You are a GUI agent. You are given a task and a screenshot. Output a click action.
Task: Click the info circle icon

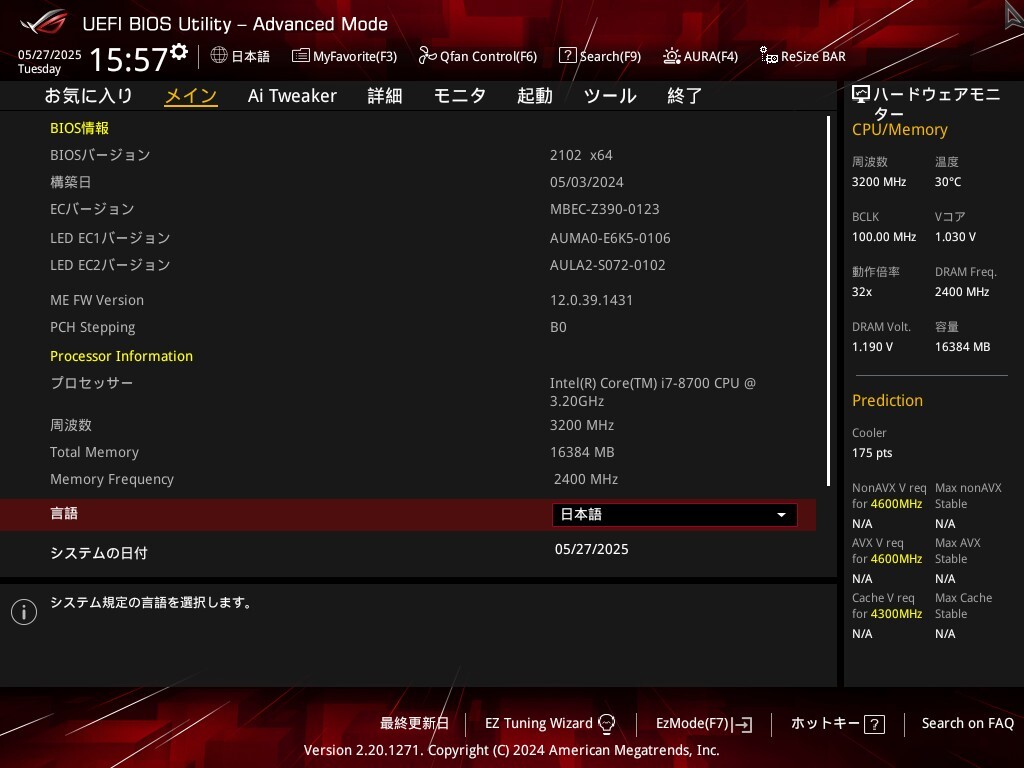pos(24,612)
